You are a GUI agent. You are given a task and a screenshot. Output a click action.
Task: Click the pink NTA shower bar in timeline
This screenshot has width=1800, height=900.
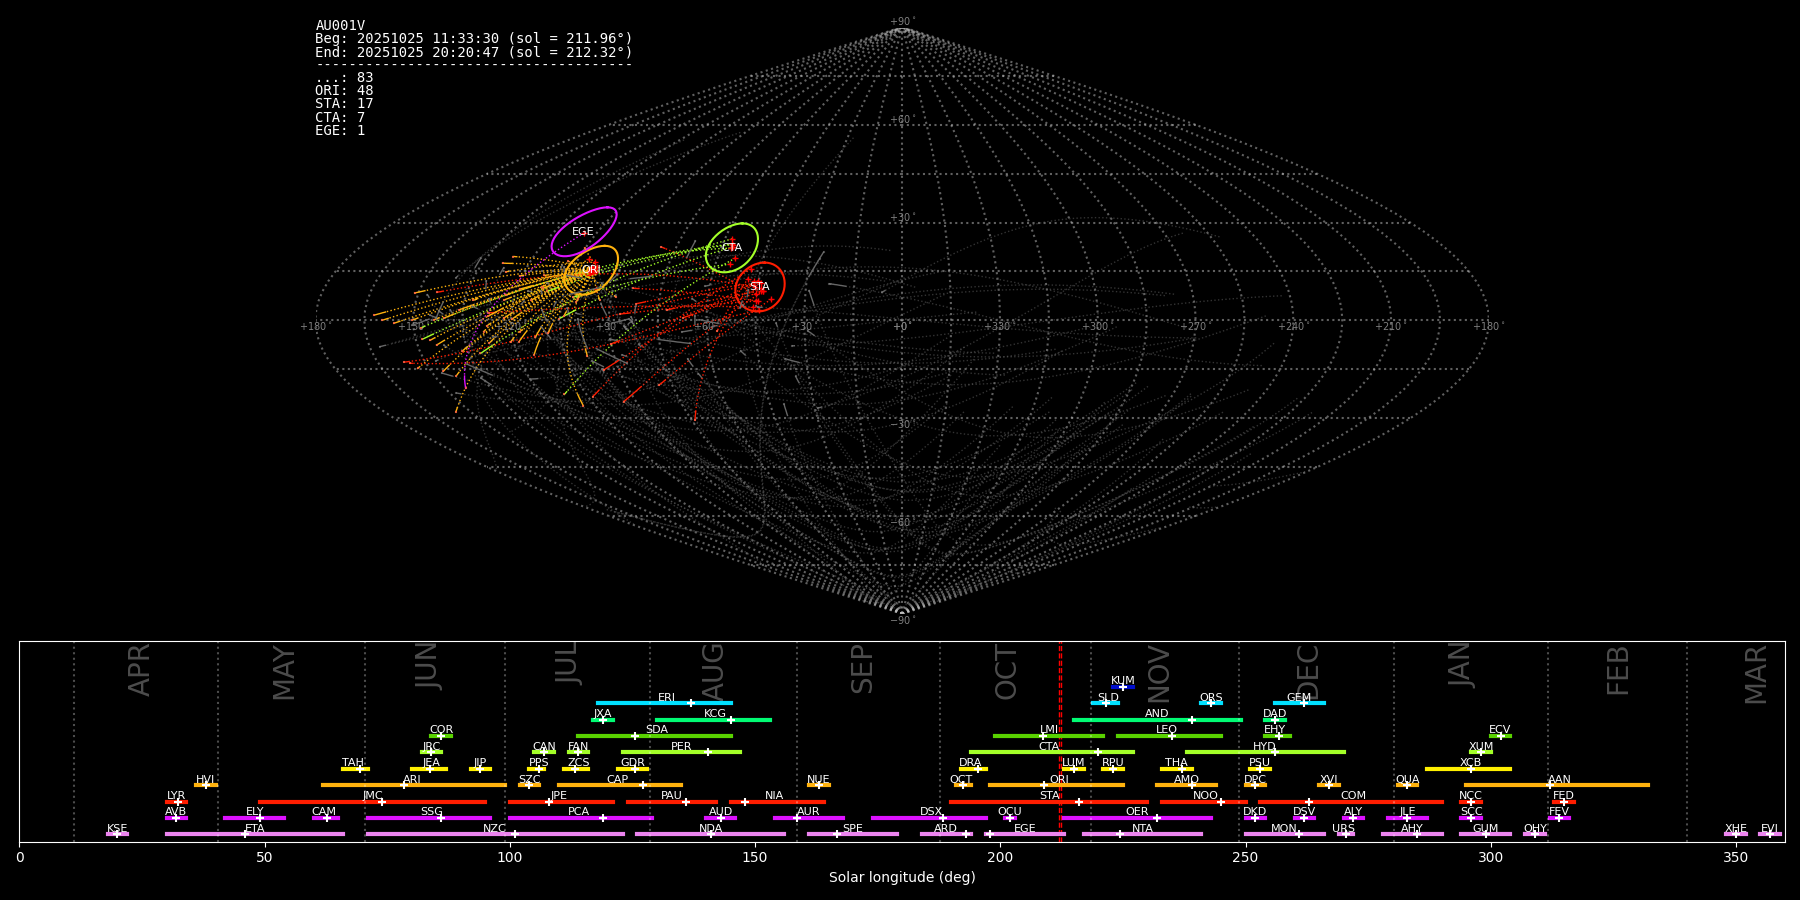coord(1142,834)
